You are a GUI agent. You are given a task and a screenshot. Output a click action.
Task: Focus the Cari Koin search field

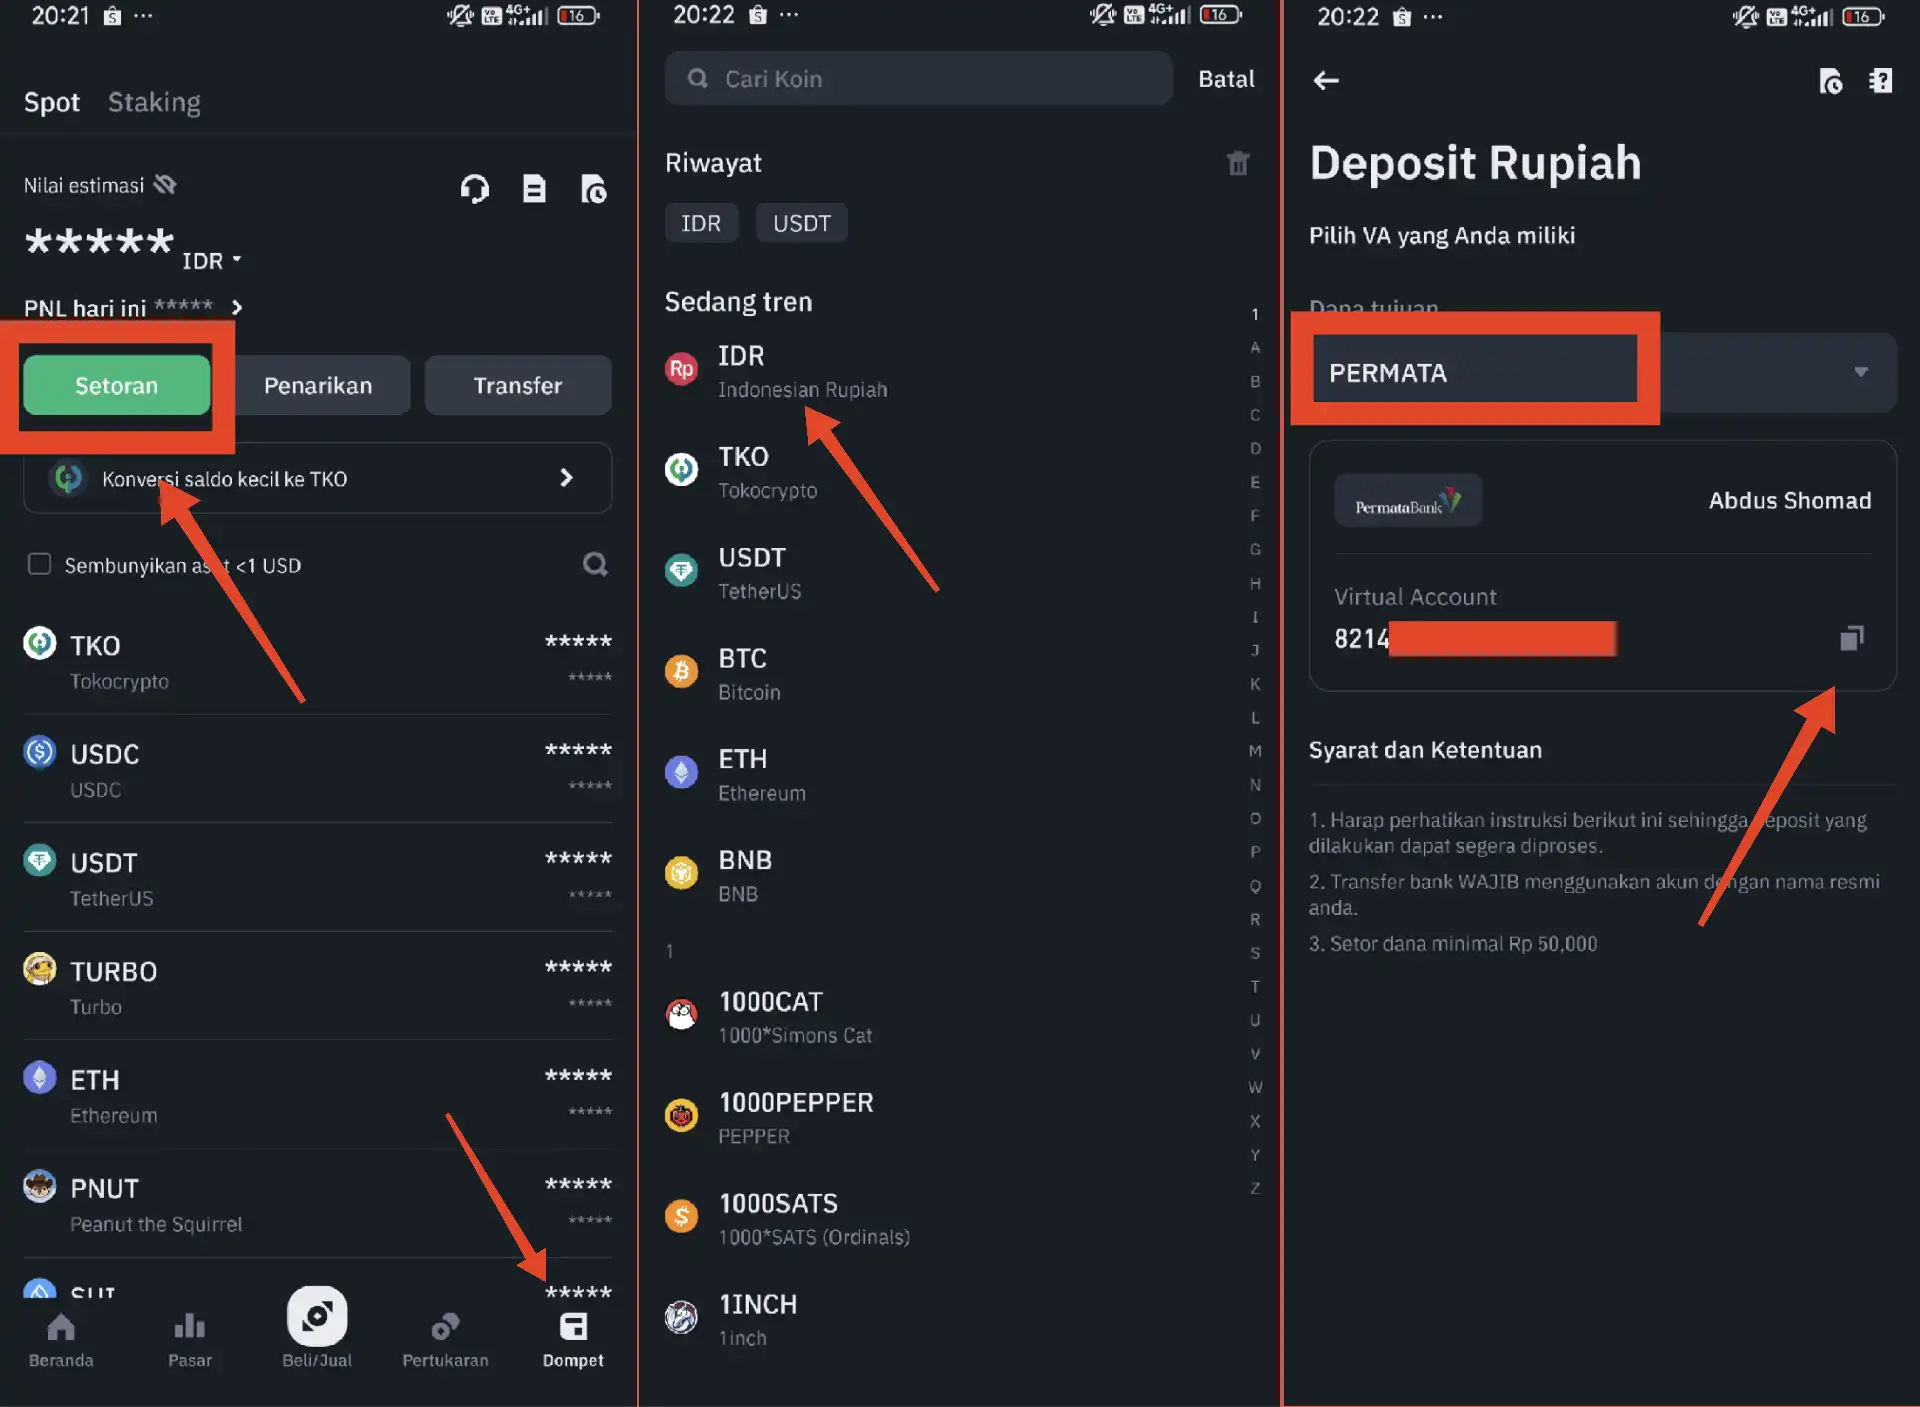(918, 78)
